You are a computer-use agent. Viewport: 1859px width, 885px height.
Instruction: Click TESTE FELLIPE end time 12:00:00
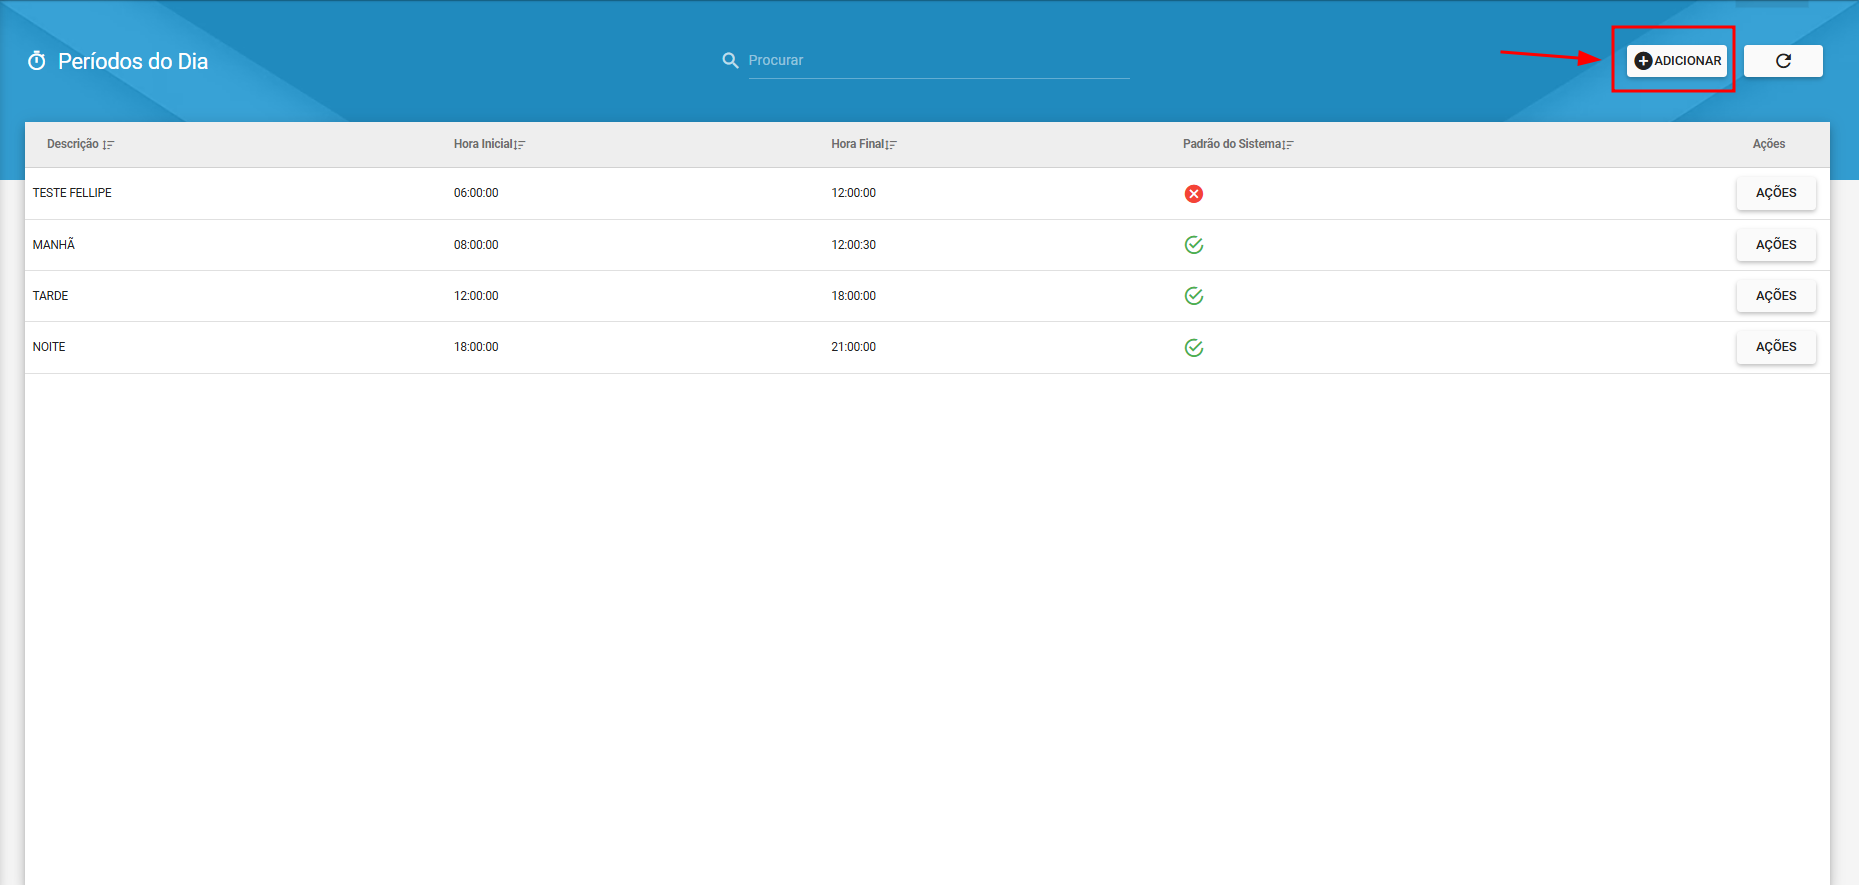[853, 193]
